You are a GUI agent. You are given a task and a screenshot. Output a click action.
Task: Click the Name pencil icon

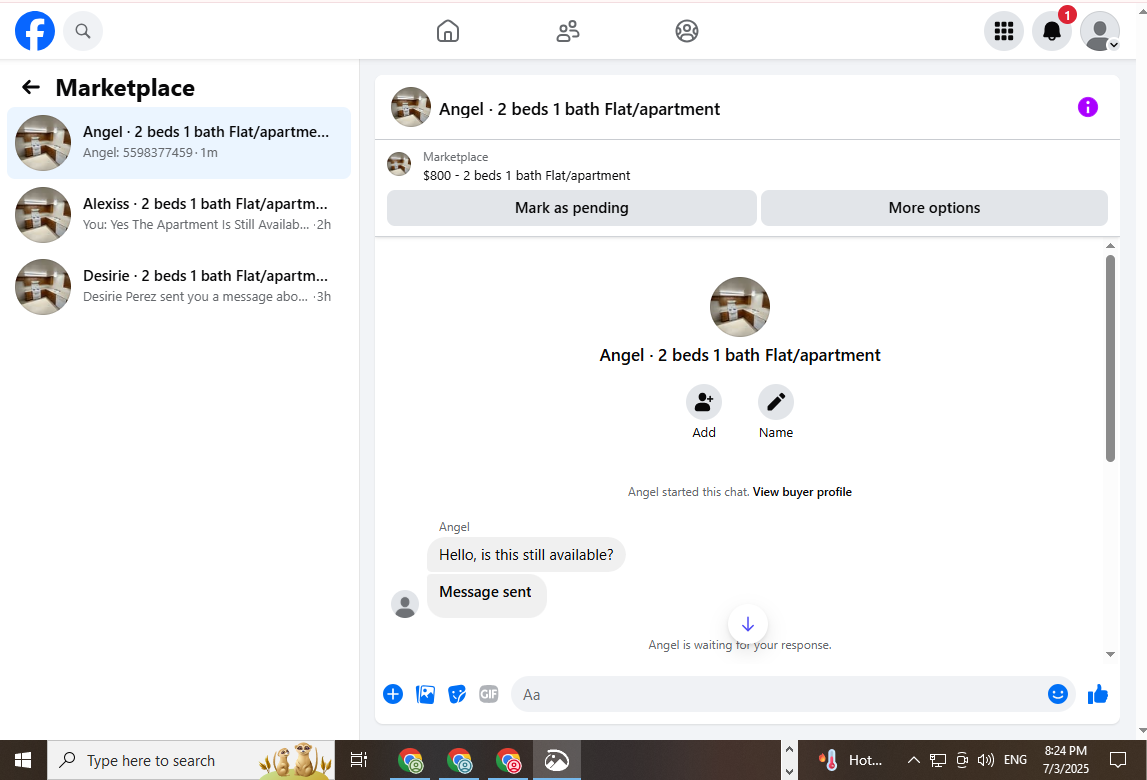pos(775,402)
